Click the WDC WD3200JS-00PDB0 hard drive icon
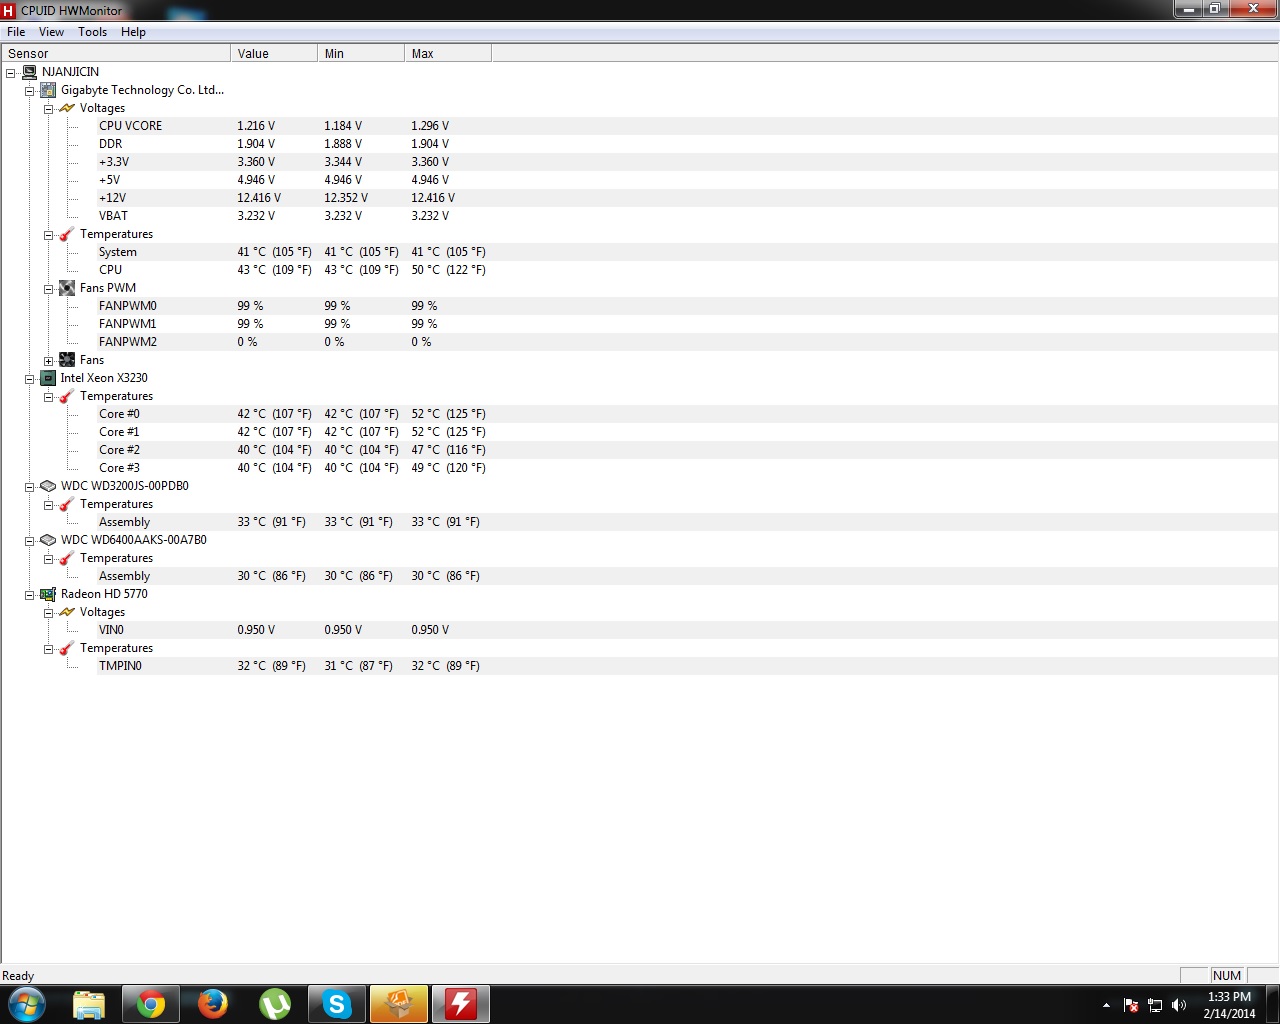This screenshot has width=1280, height=1024. (48, 486)
